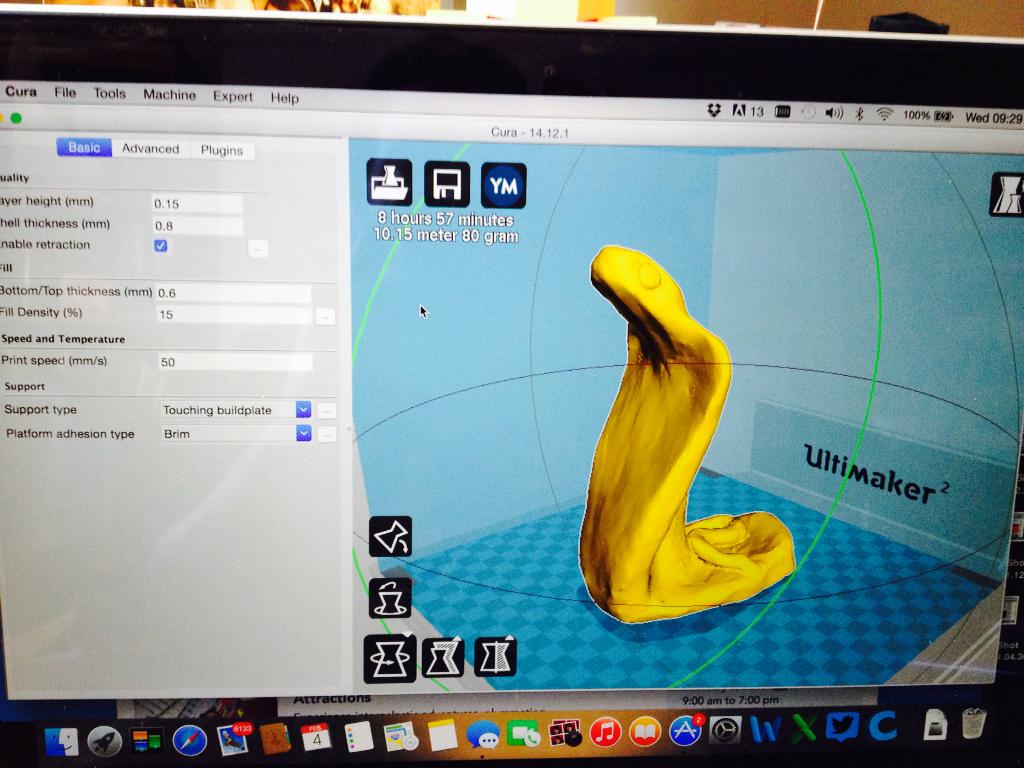The image size is (1024, 768).
Task: Open Safari from the Dock
Action: point(189,741)
